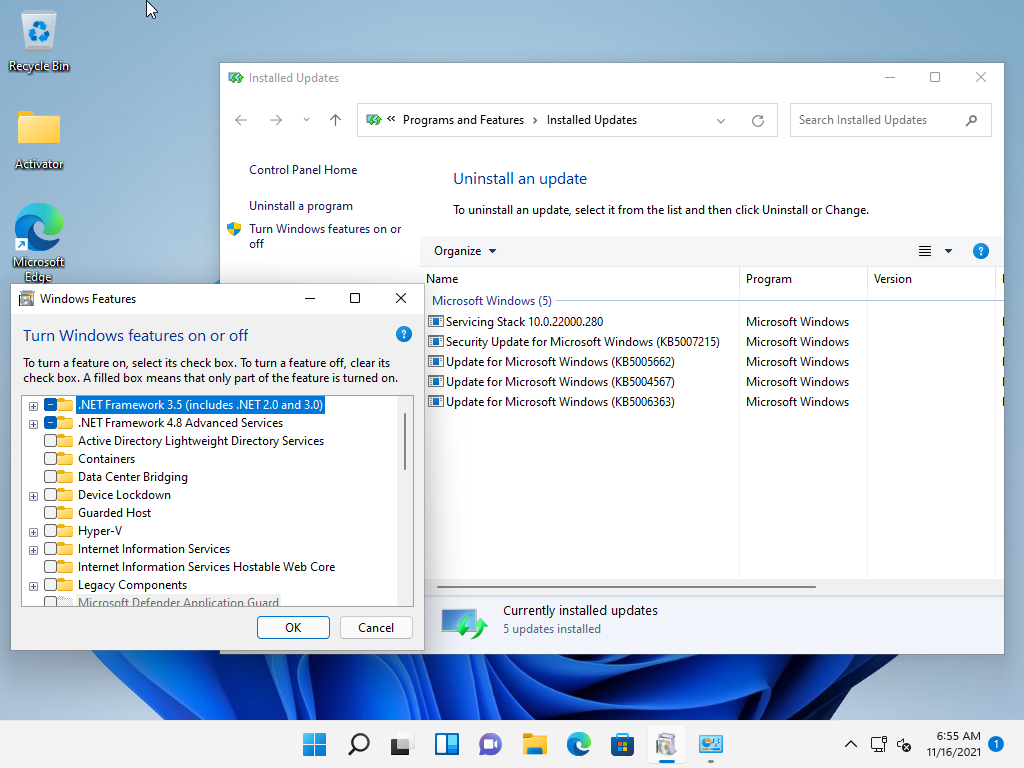Enable the Guarded Host checkbox
The height and width of the screenshot is (768, 1024).
[x=50, y=513]
